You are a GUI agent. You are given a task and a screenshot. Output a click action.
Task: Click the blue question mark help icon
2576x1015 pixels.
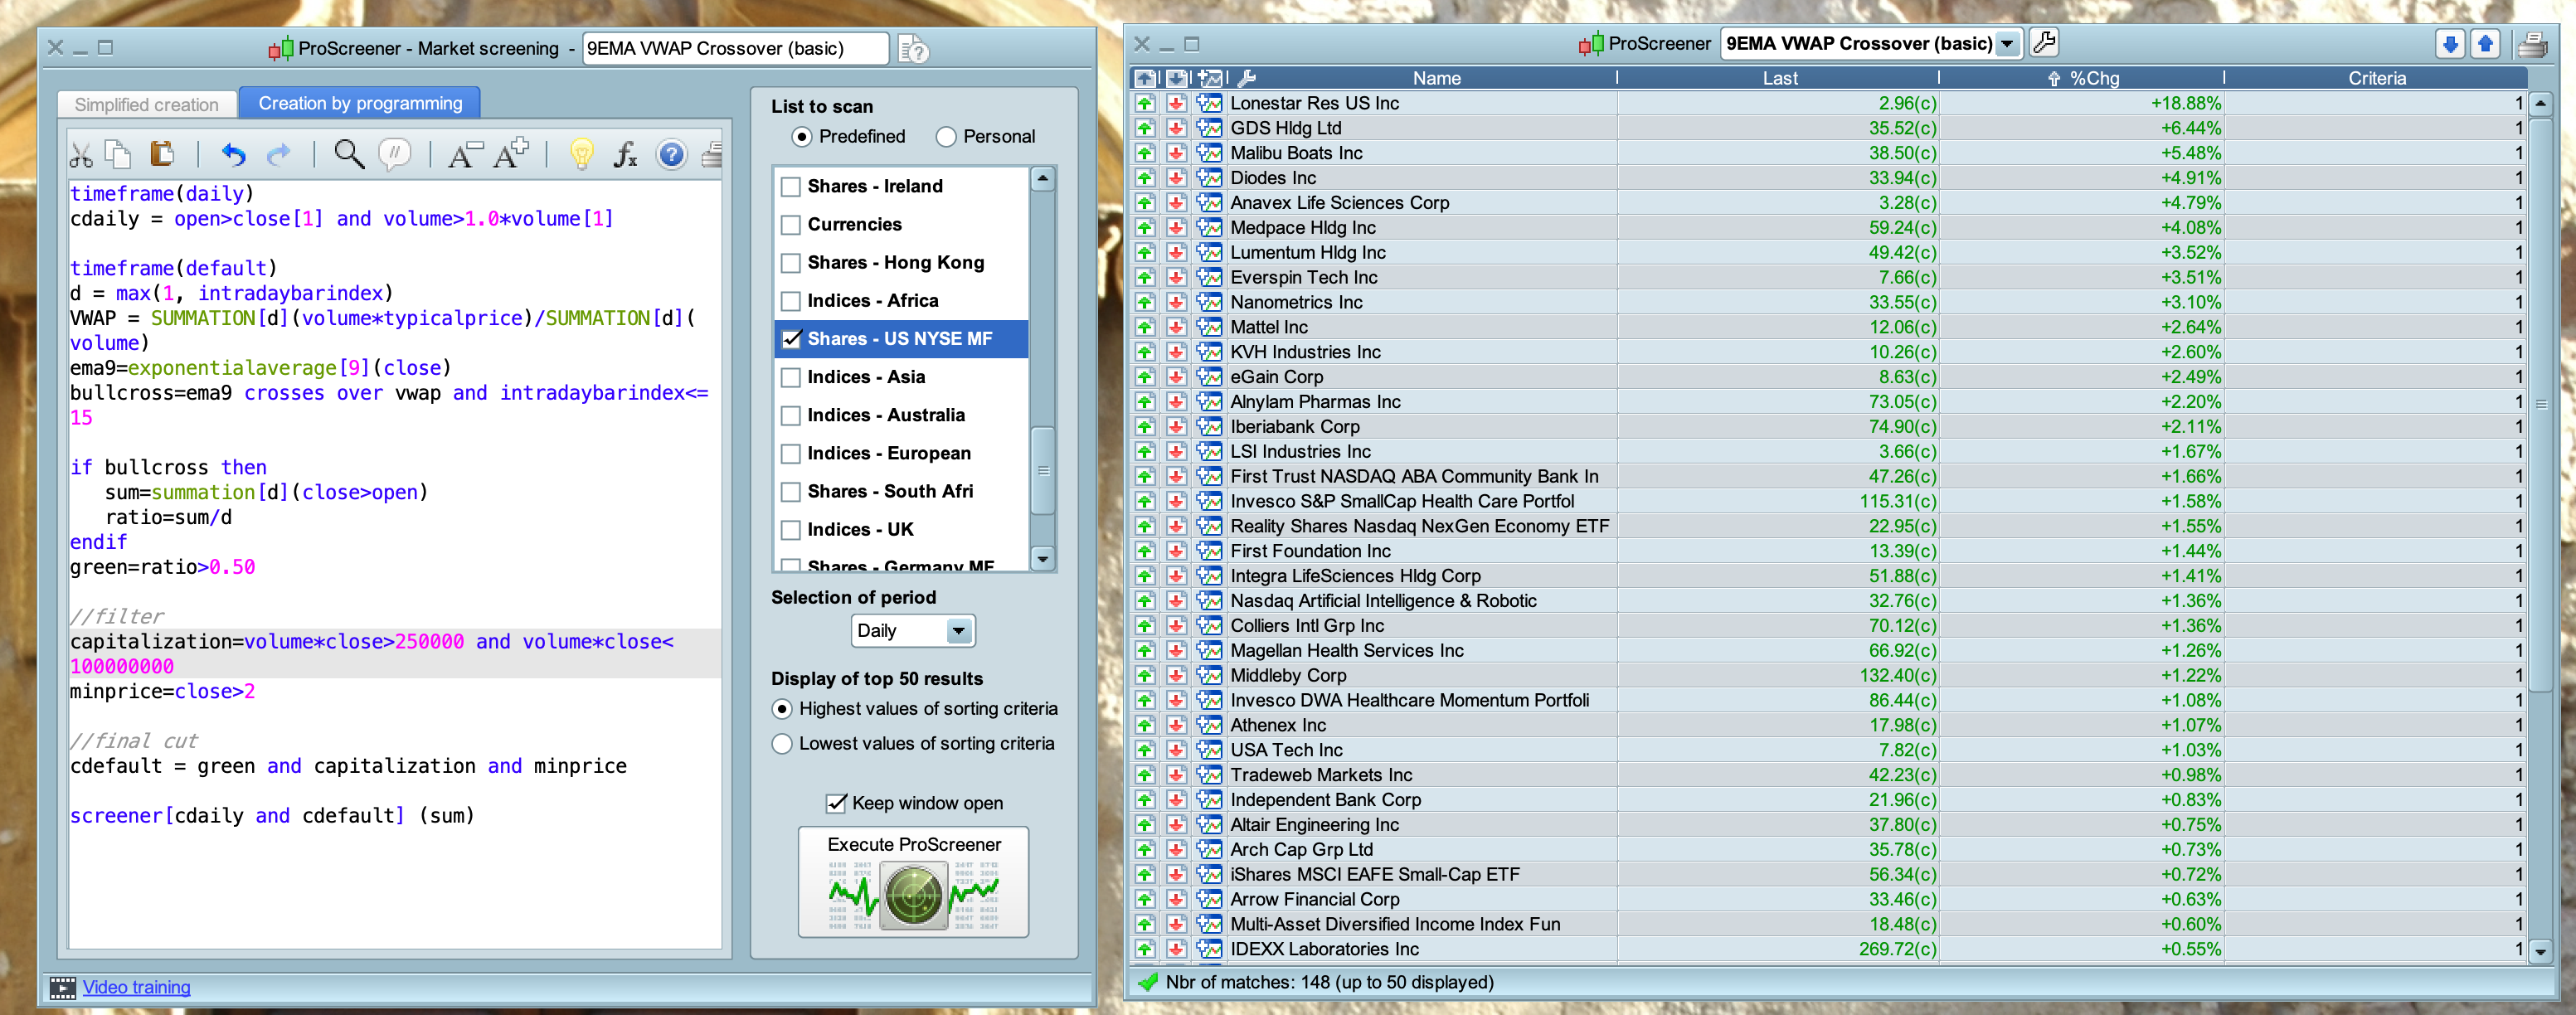click(x=671, y=154)
